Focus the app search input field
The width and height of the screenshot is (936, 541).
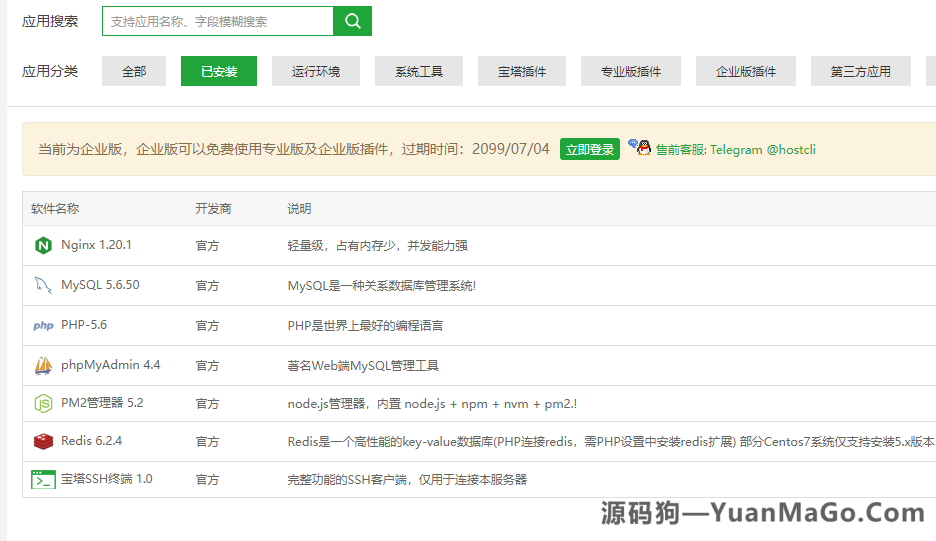217,21
